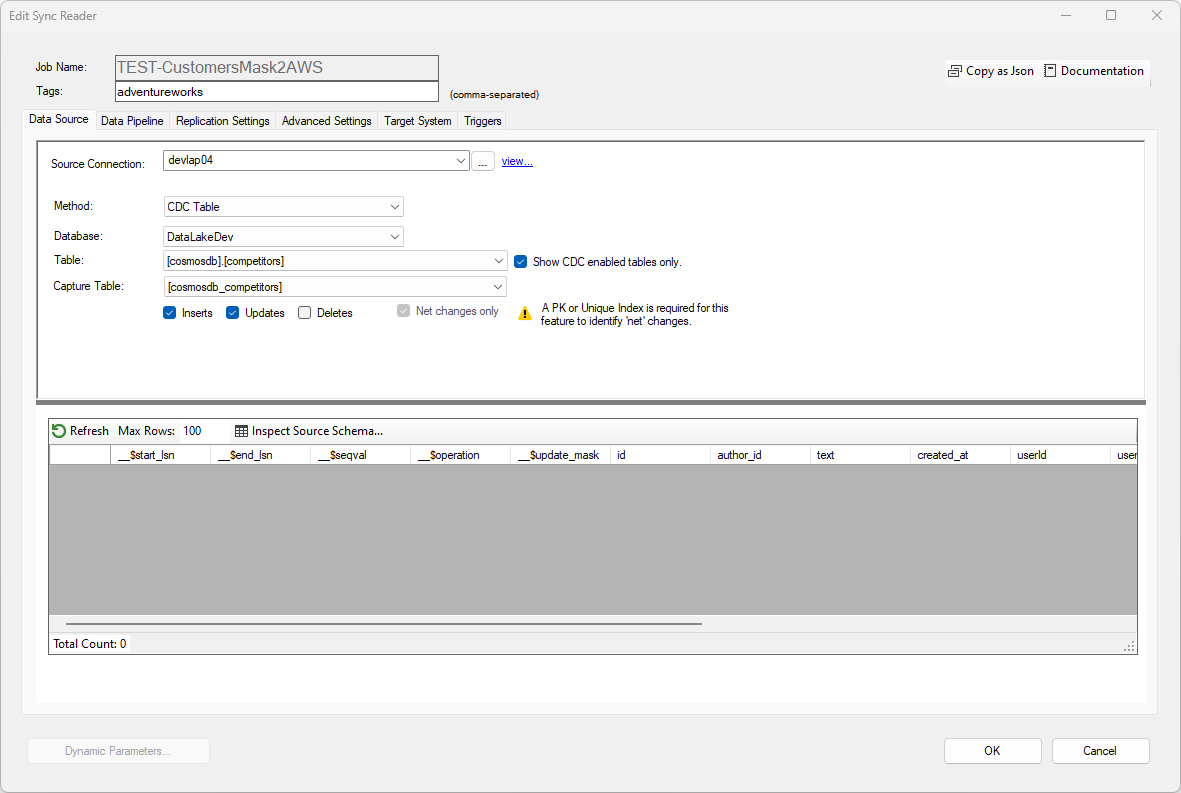This screenshot has height=793, width=1181.
Task: Open the Triggers tab
Action: tap(483, 120)
